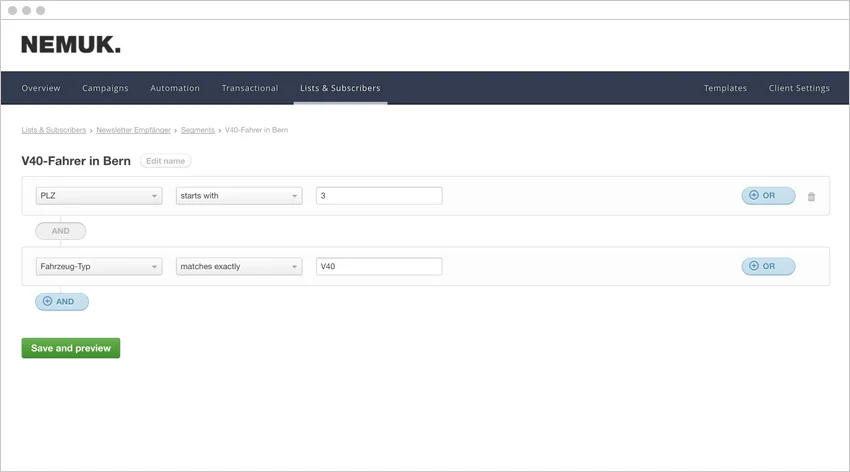Add a new AND condition with the blue button
The image size is (850, 472).
click(x=62, y=301)
